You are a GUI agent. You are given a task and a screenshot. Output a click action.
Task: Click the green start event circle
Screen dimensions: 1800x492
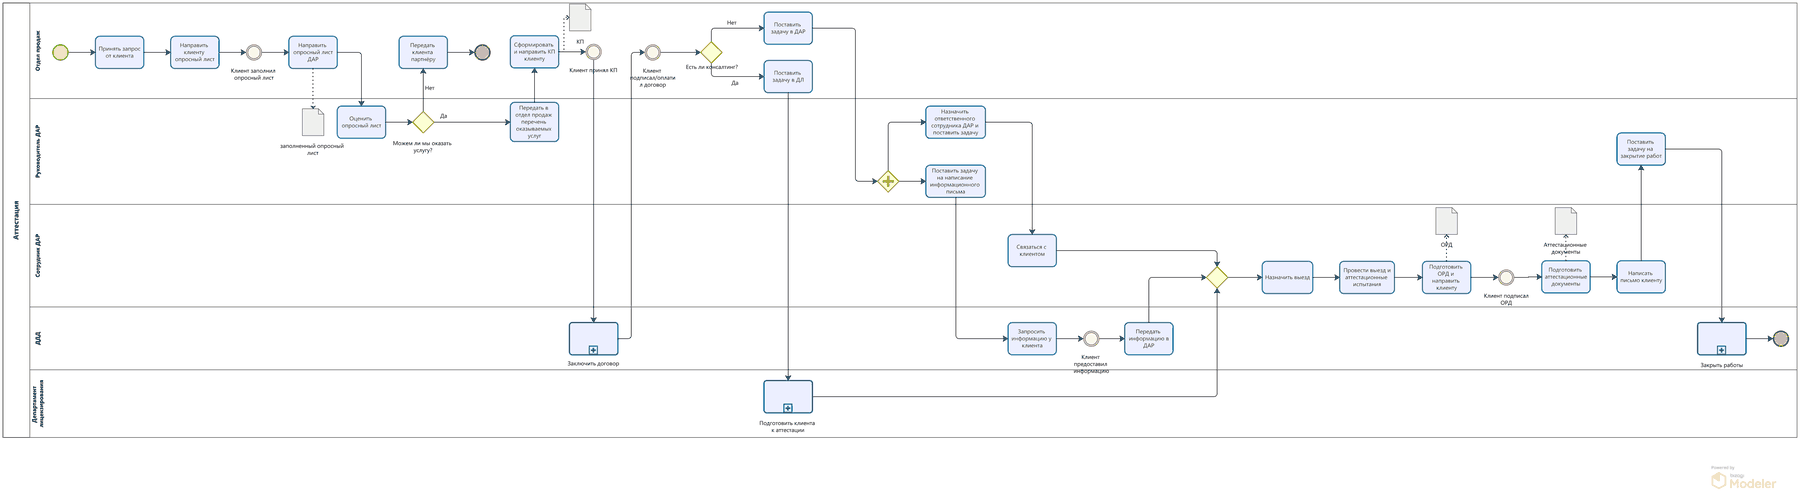click(x=61, y=52)
